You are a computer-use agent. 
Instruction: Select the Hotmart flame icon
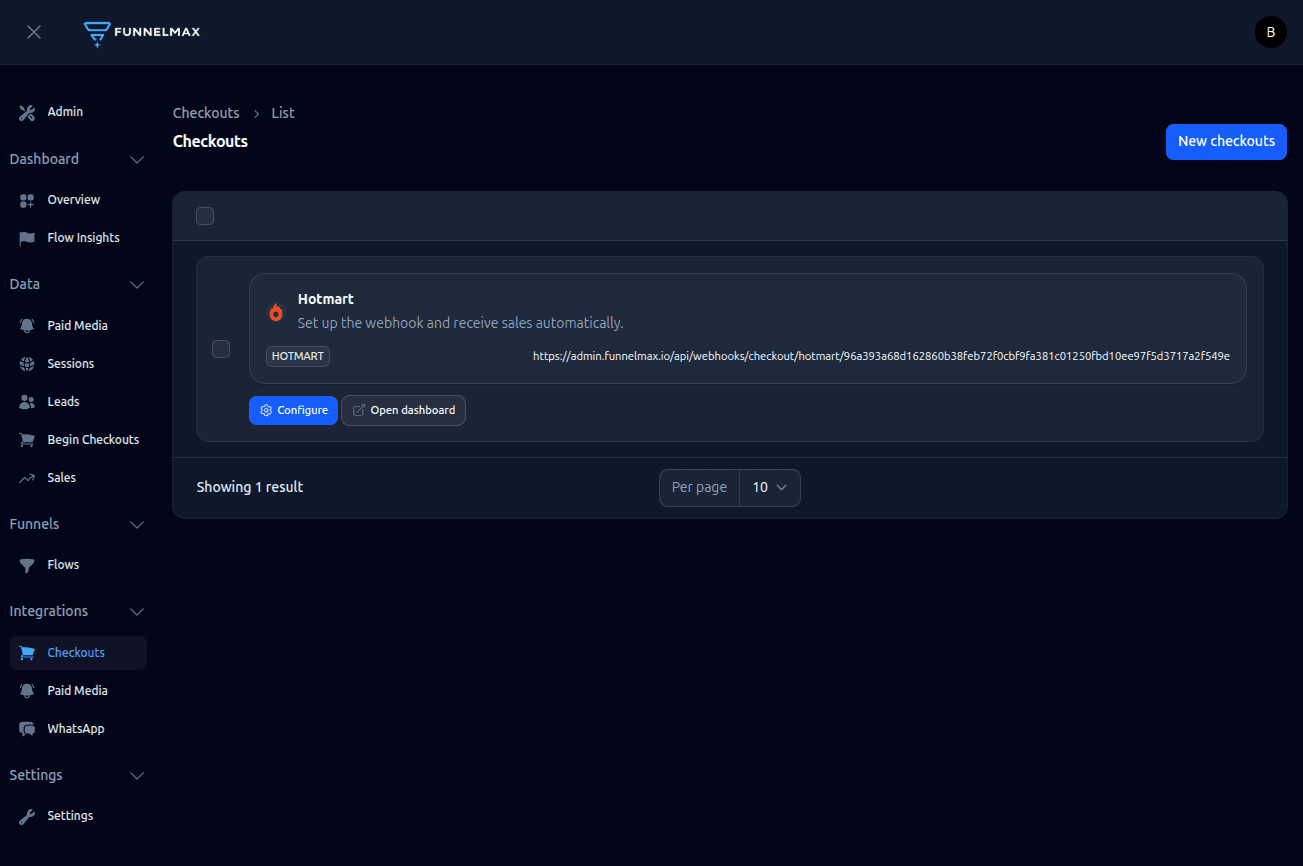pos(276,311)
